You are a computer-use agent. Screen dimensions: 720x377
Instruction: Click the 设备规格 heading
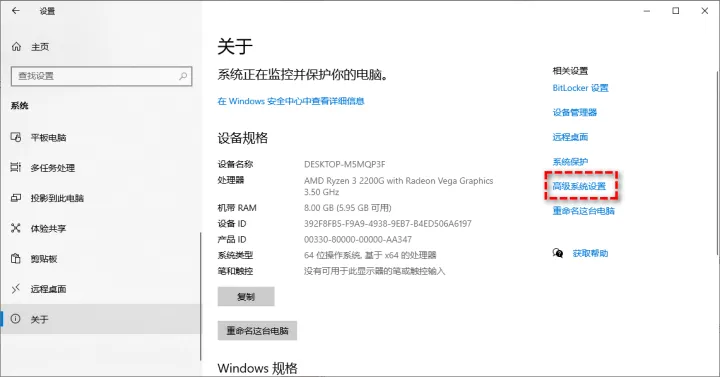pyautogui.click(x=242, y=138)
